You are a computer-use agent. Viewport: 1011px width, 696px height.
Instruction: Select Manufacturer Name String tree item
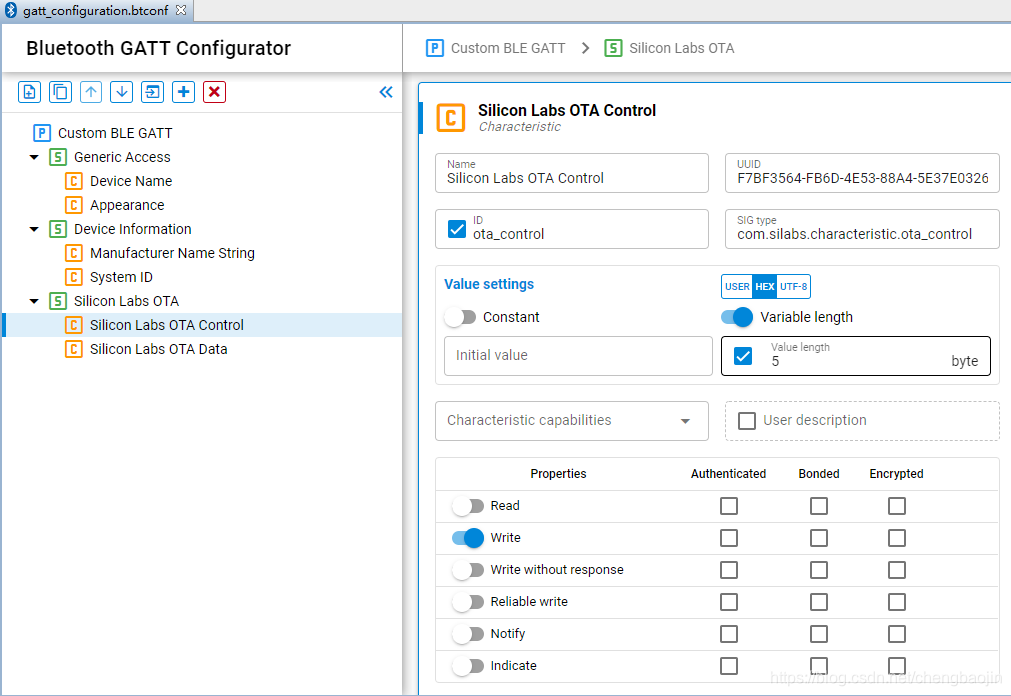[172, 253]
